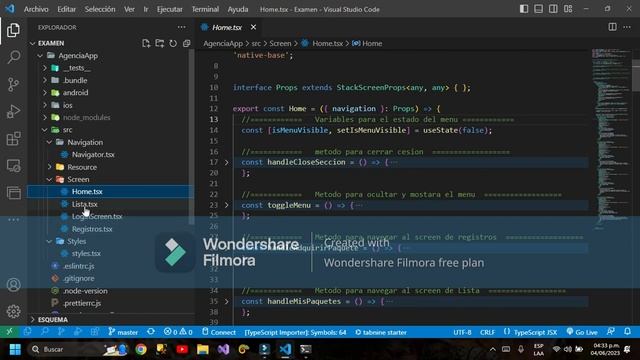
Task: Open the Archivo menu
Action: (x=36, y=9)
